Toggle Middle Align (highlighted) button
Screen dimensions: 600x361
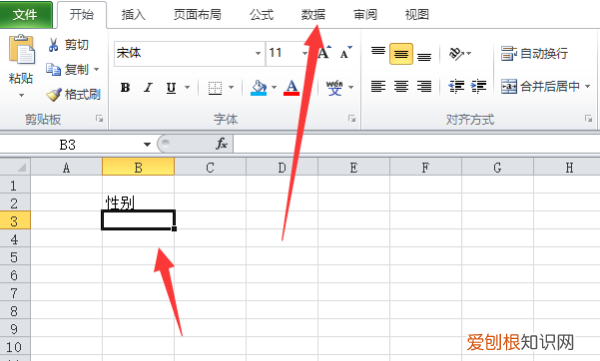click(401, 54)
